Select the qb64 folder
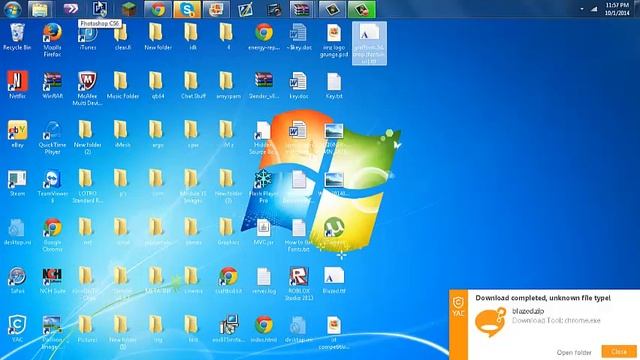The width and height of the screenshot is (640, 360). pyautogui.click(x=158, y=85)
